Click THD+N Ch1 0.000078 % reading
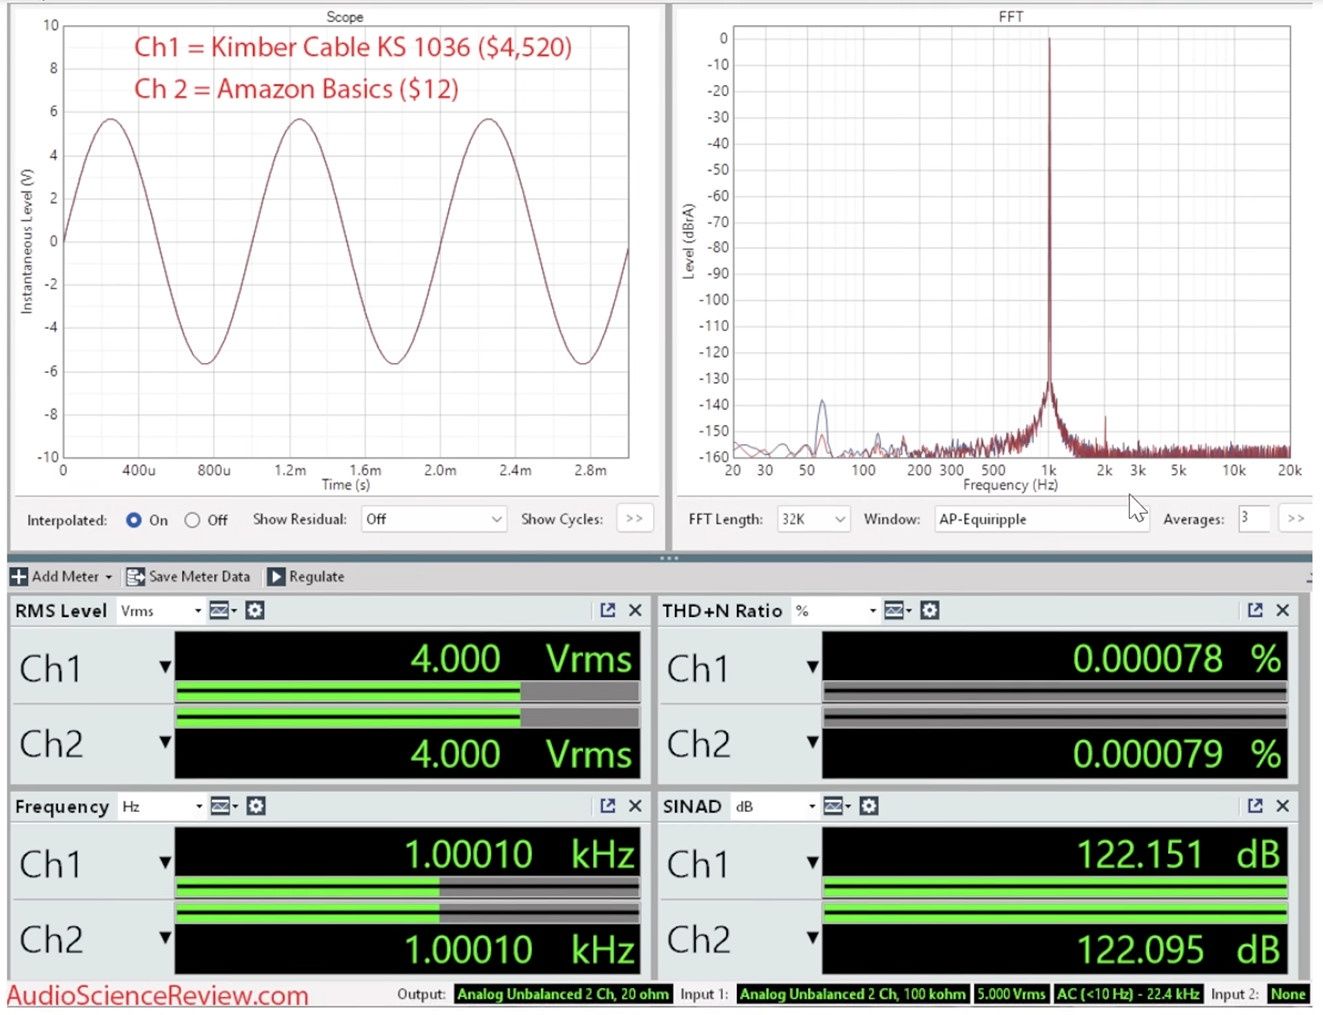 point(1177,659)
